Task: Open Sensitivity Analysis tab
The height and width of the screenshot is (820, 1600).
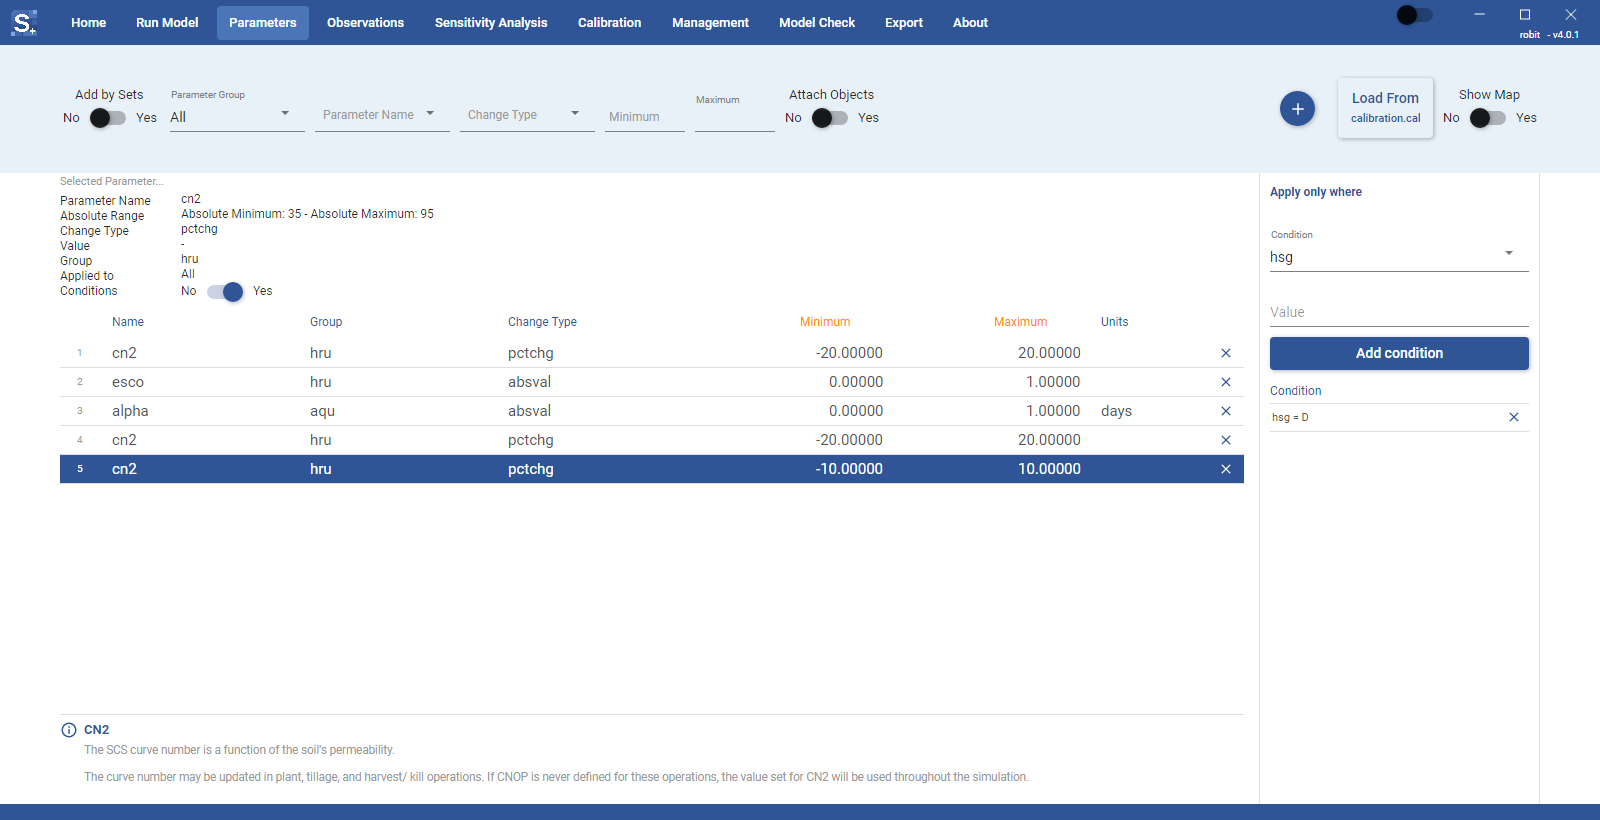Action: 491,23
